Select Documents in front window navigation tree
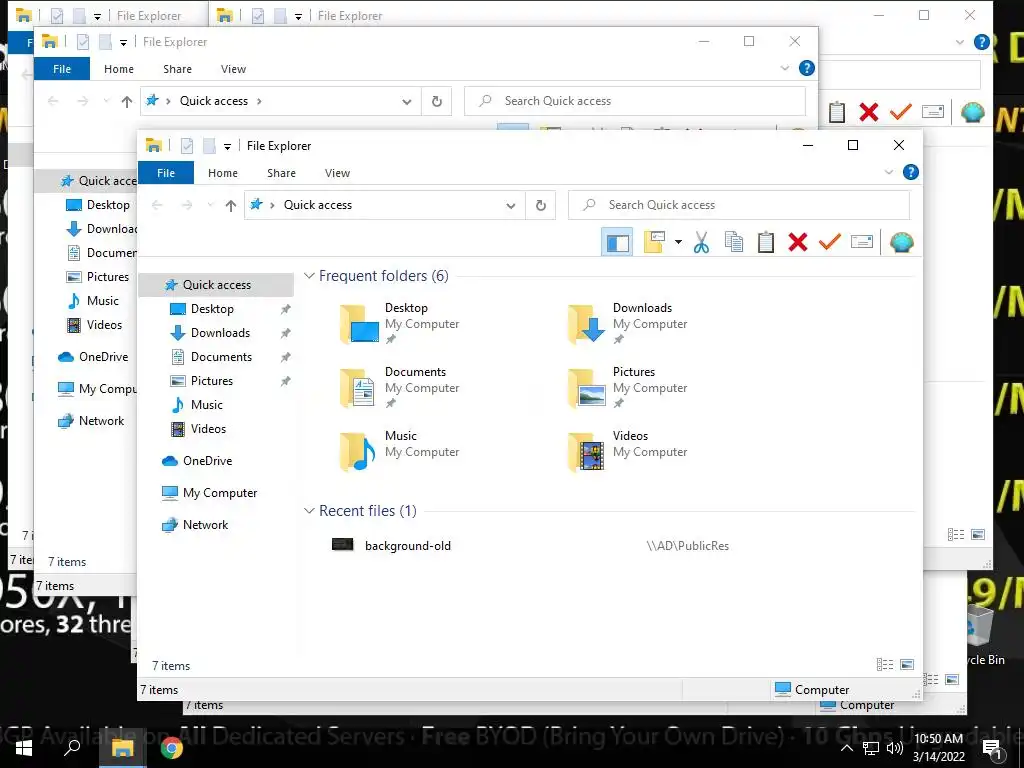This screenshot has width=1024, height=768. (221, 357)
